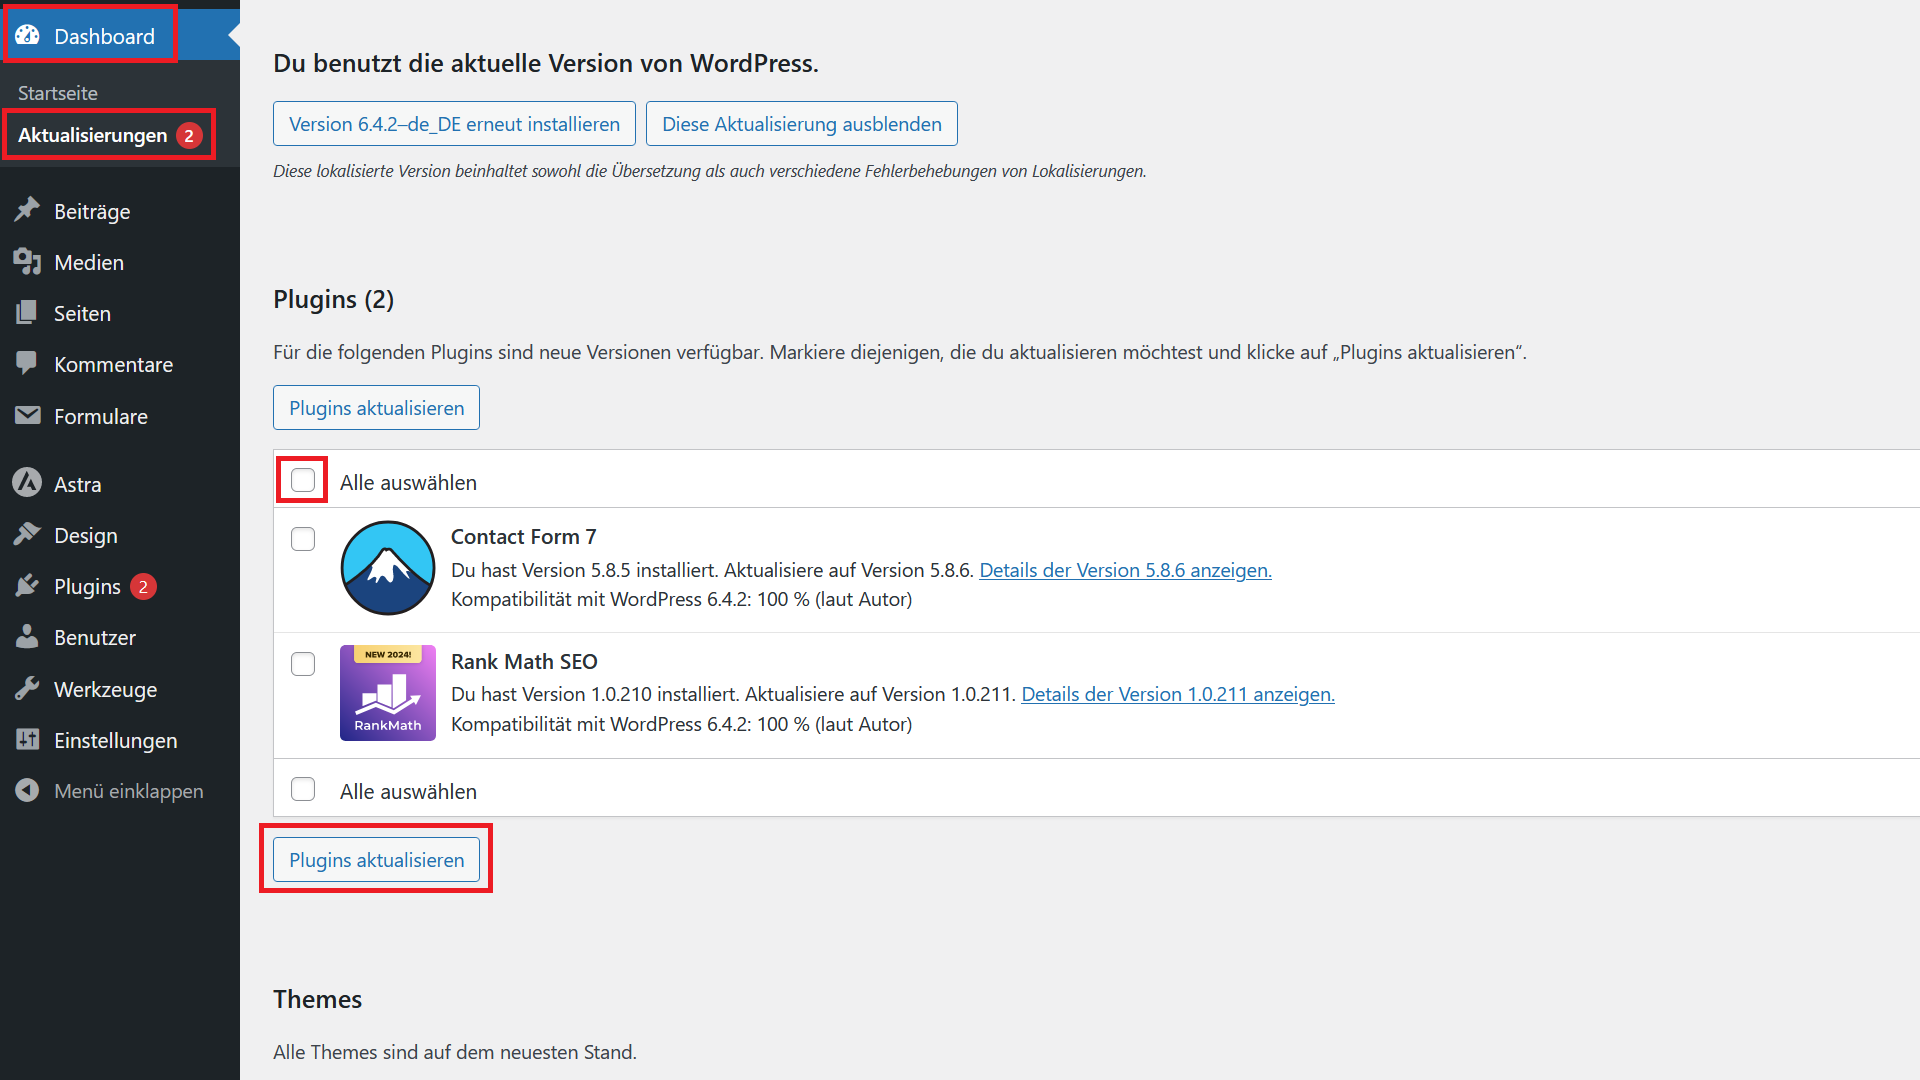
Task: Open Kommentare in the sidebar
Action: pyautogui.click(x=120, y=364)
